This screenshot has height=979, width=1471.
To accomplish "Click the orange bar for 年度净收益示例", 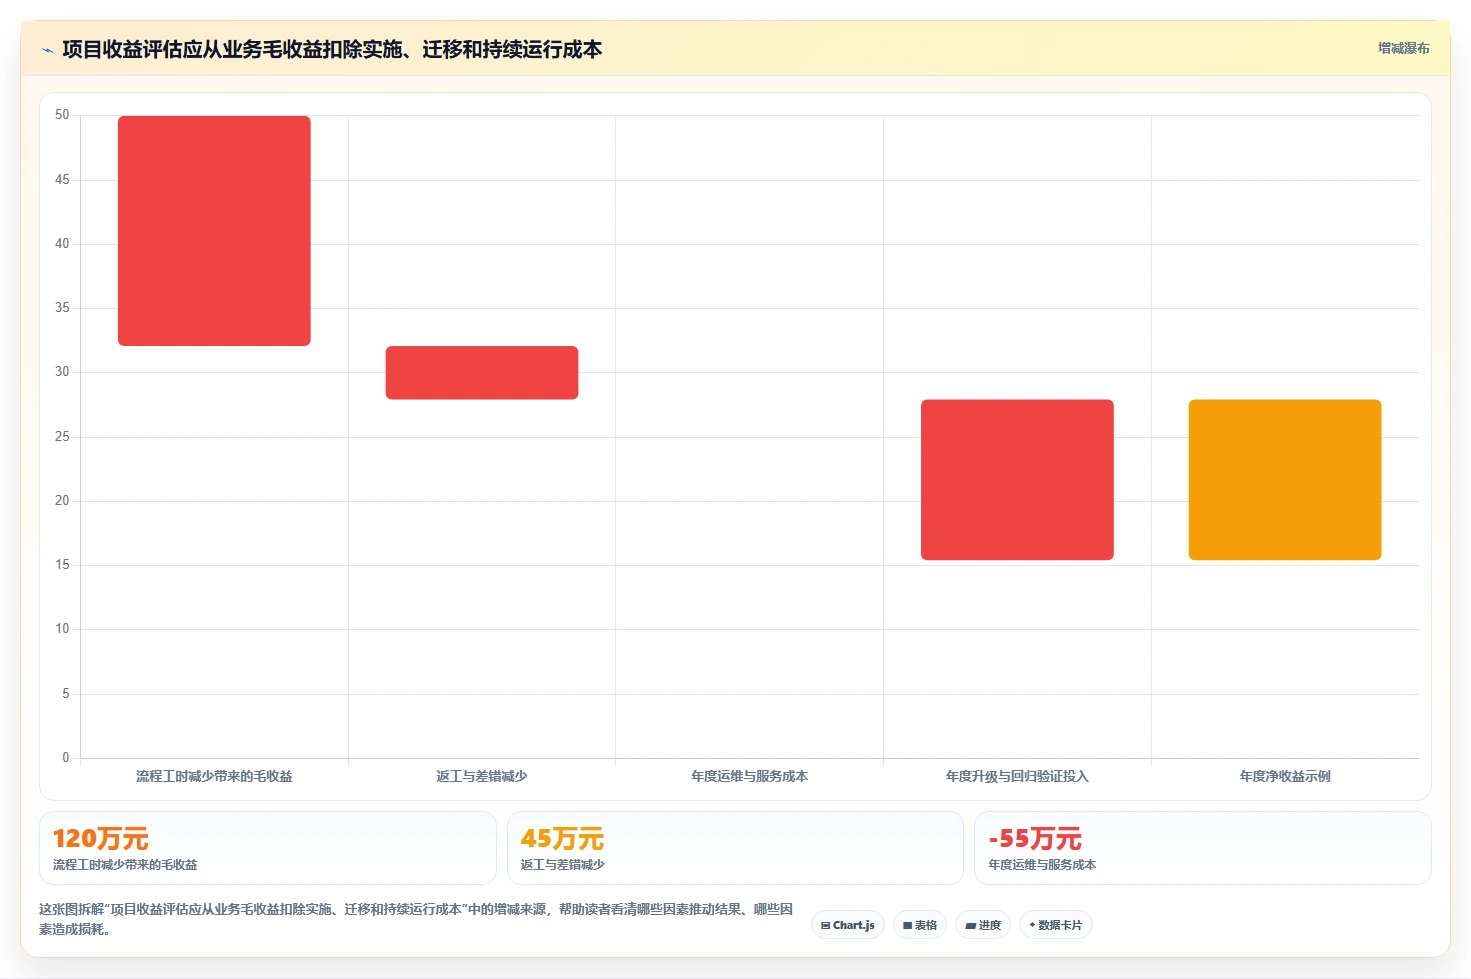I will pyautogui.click(x=1285, y=480).
